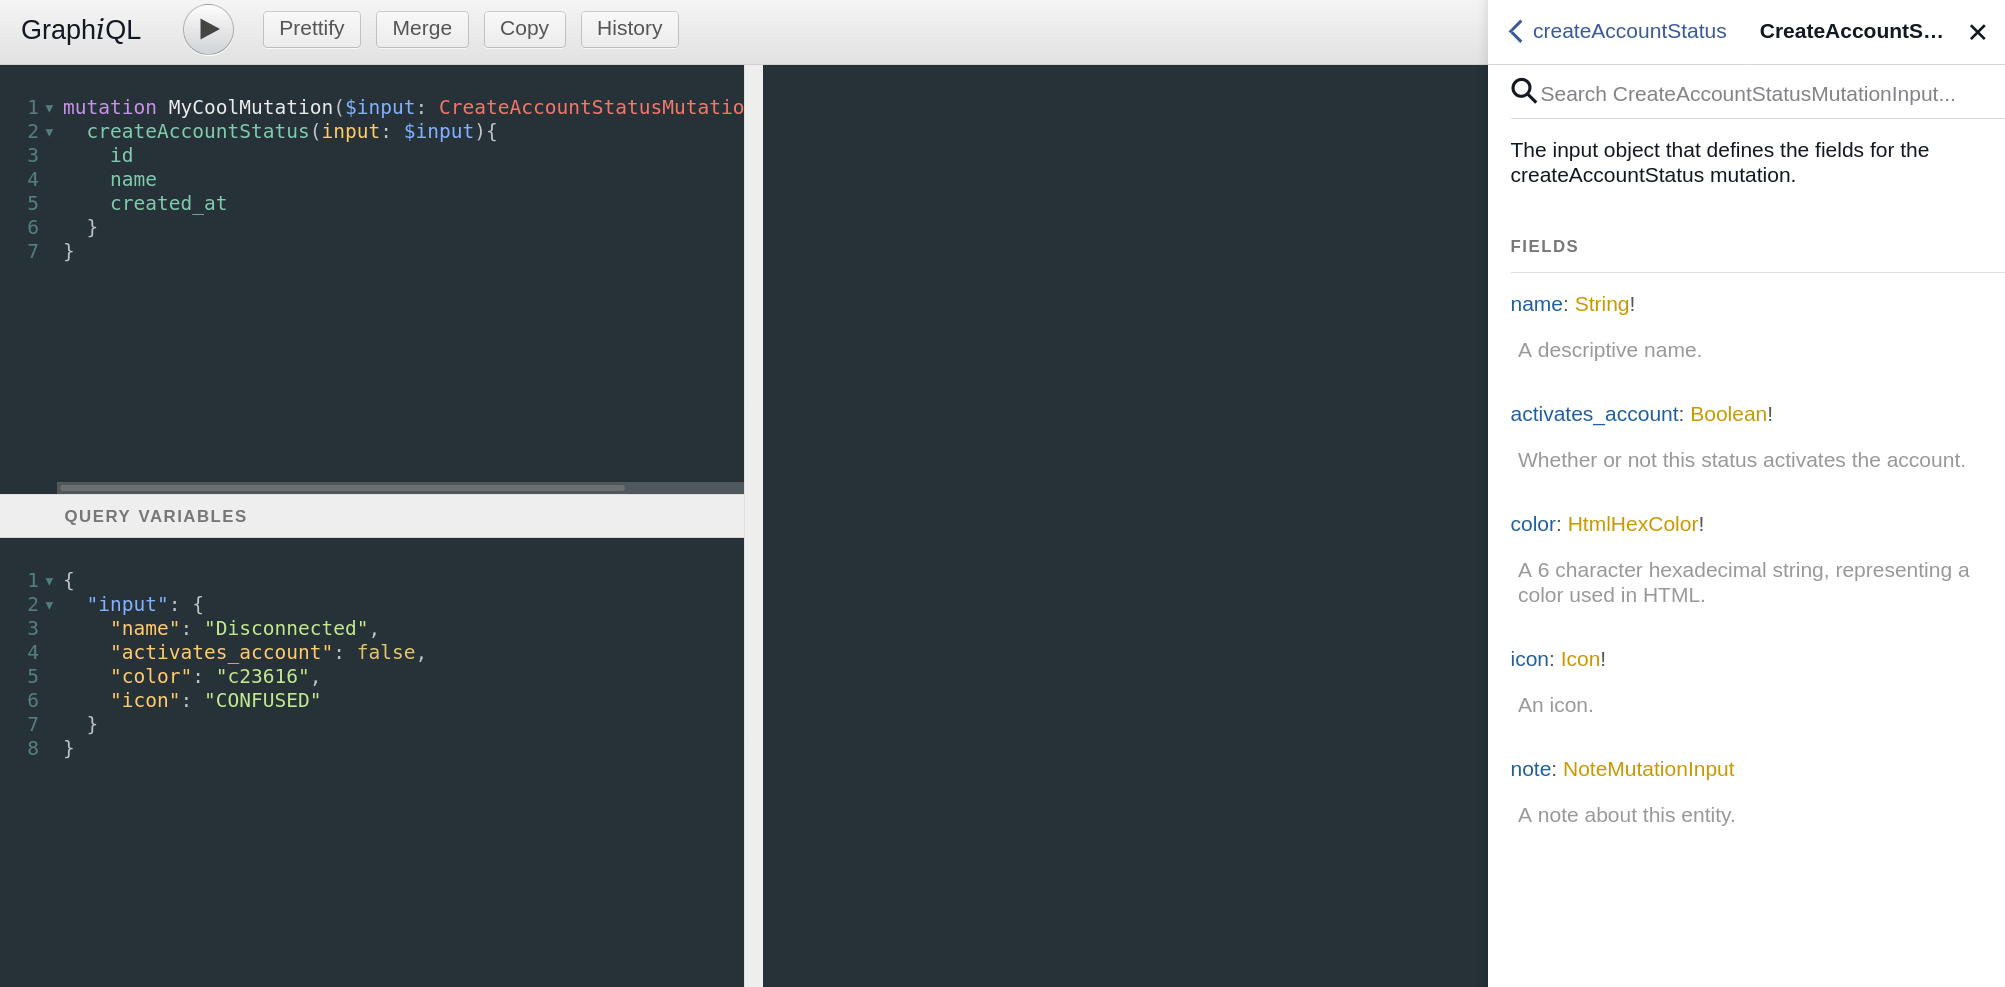This screenshot has height=987, width=2005.
Task: Click the QUERY VARIABLES header bar
Action: pyautogui.click(x=372, y=516)
